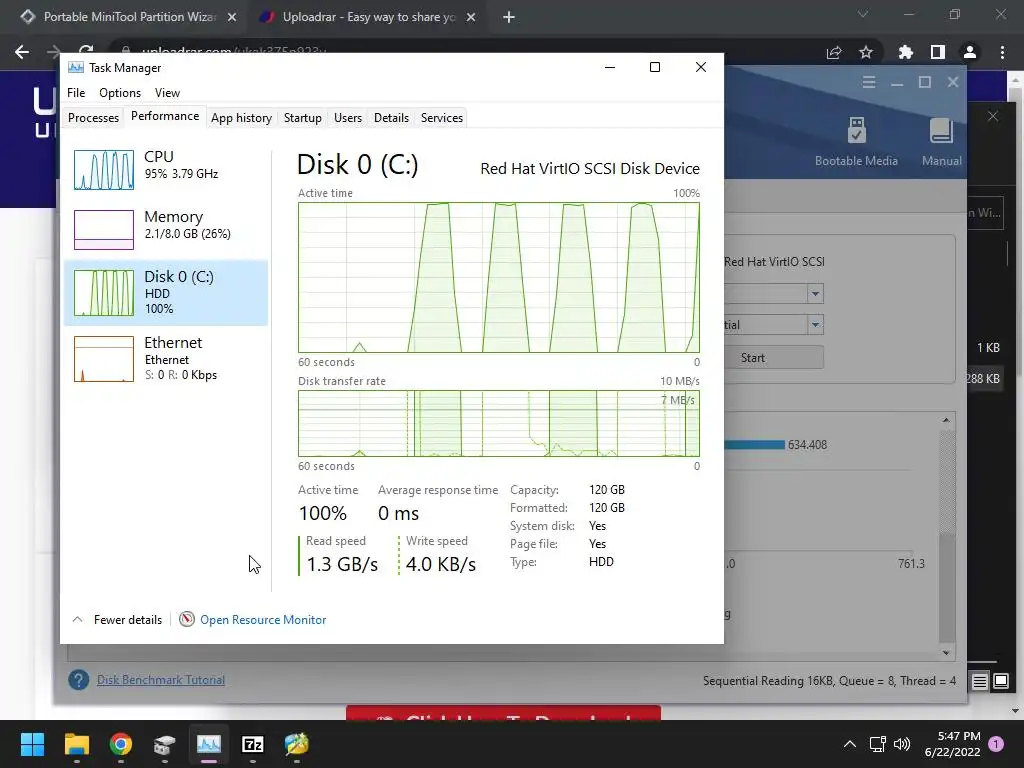Image resolution: width=1024 pixels, height=768 pixels.
Task: Open the Windows Start menu
Action: (x=32, y=744)
